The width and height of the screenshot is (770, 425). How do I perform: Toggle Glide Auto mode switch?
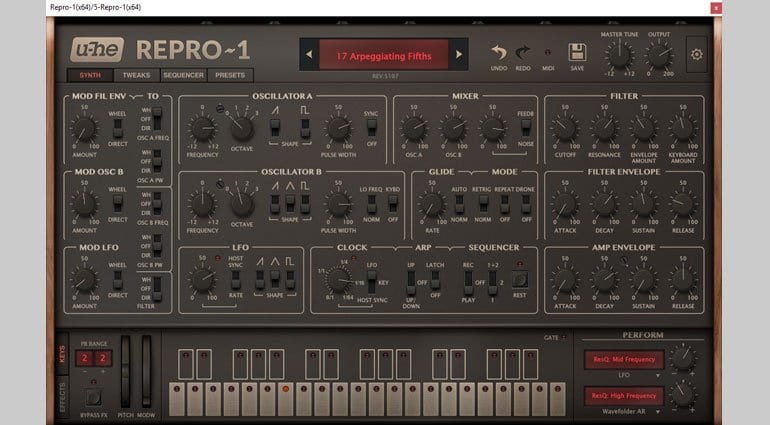(x=459, y=203)
